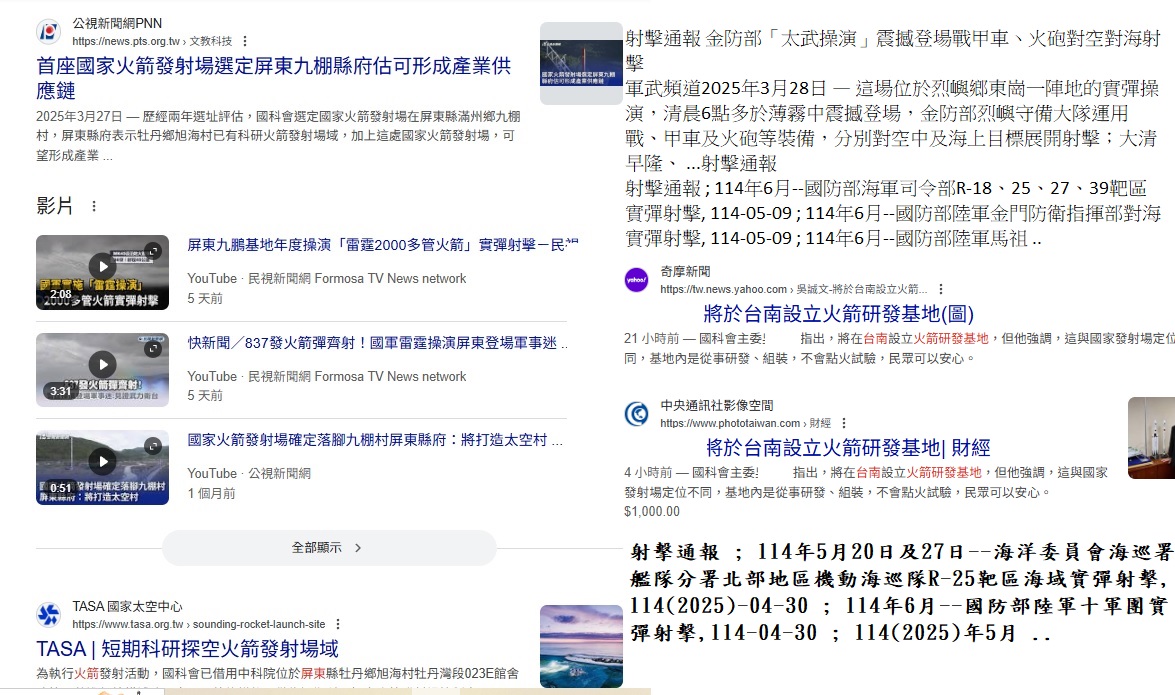
Task: Open the three-dot menu next to 影片 heading
Action: 94,205
